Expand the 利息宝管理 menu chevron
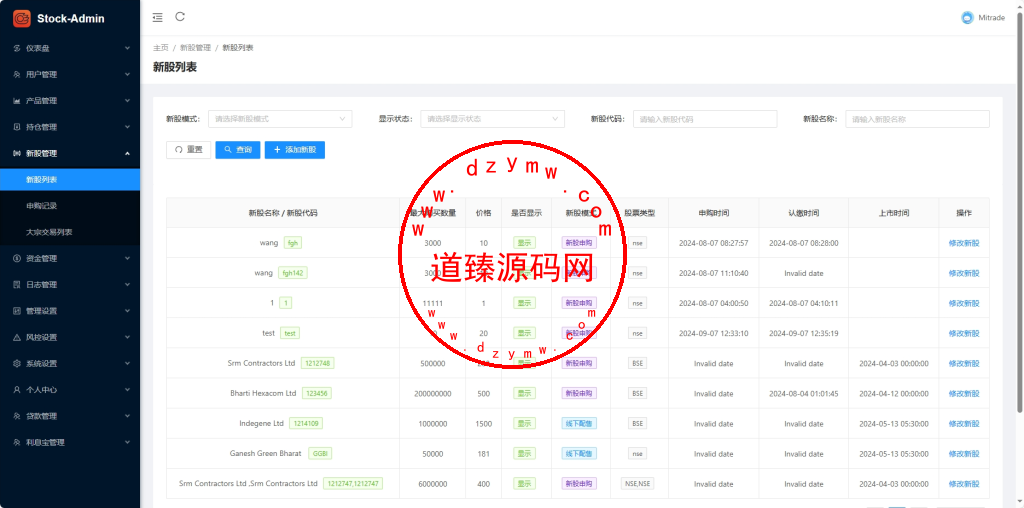This screenshot has width=1024, height=508. click(x=127, y=442)
